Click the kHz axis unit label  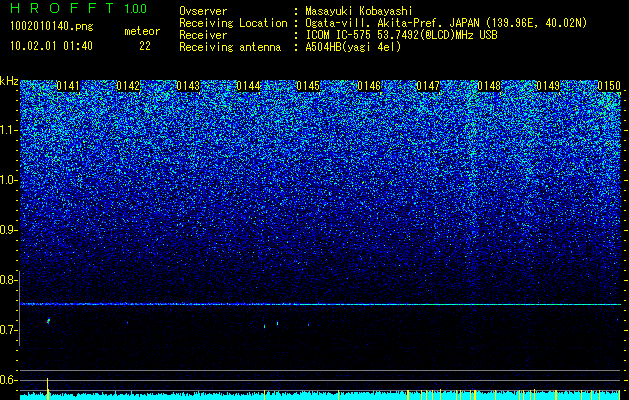click(9, 81)
